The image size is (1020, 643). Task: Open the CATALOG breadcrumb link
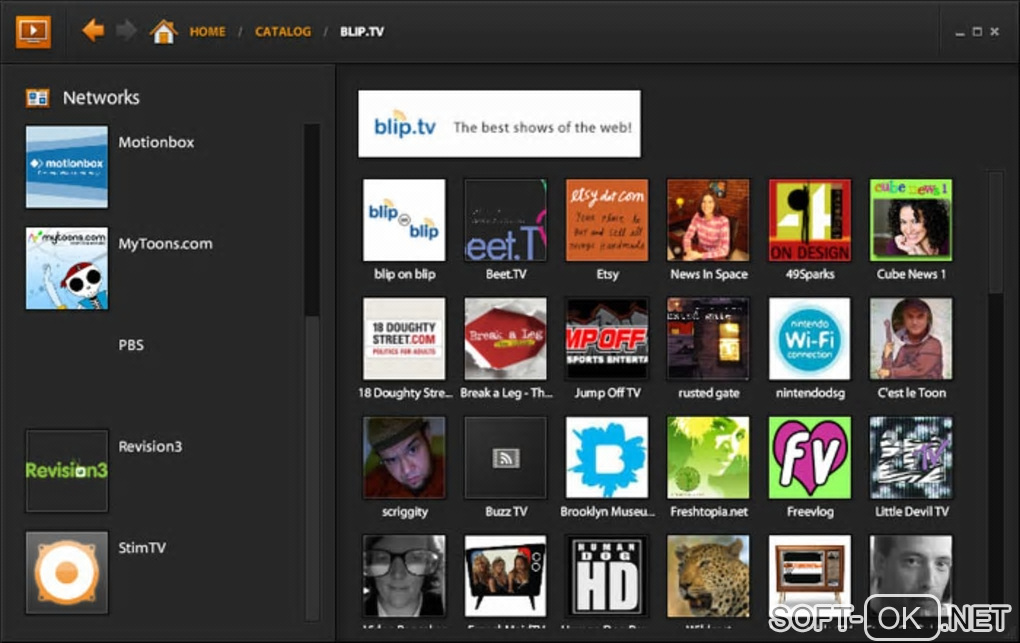(x=283, y=31)
